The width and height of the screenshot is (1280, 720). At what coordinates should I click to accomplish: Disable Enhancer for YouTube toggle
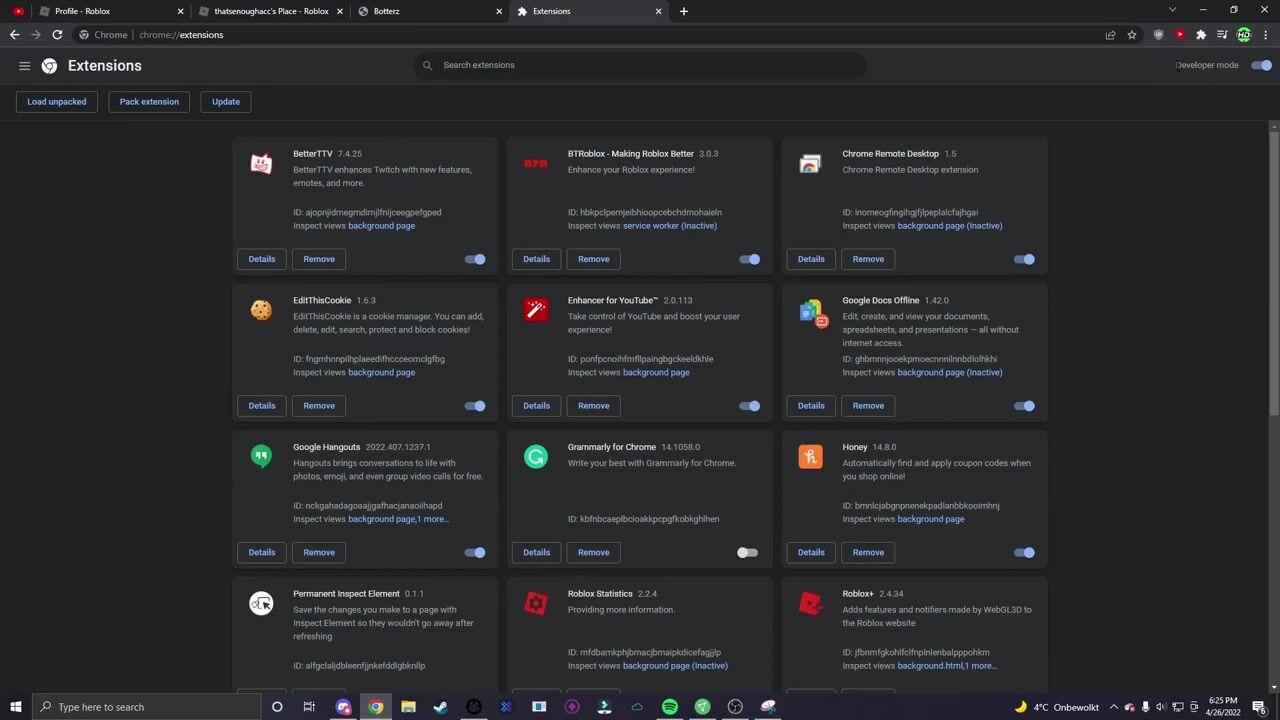(x=749, y=406)
